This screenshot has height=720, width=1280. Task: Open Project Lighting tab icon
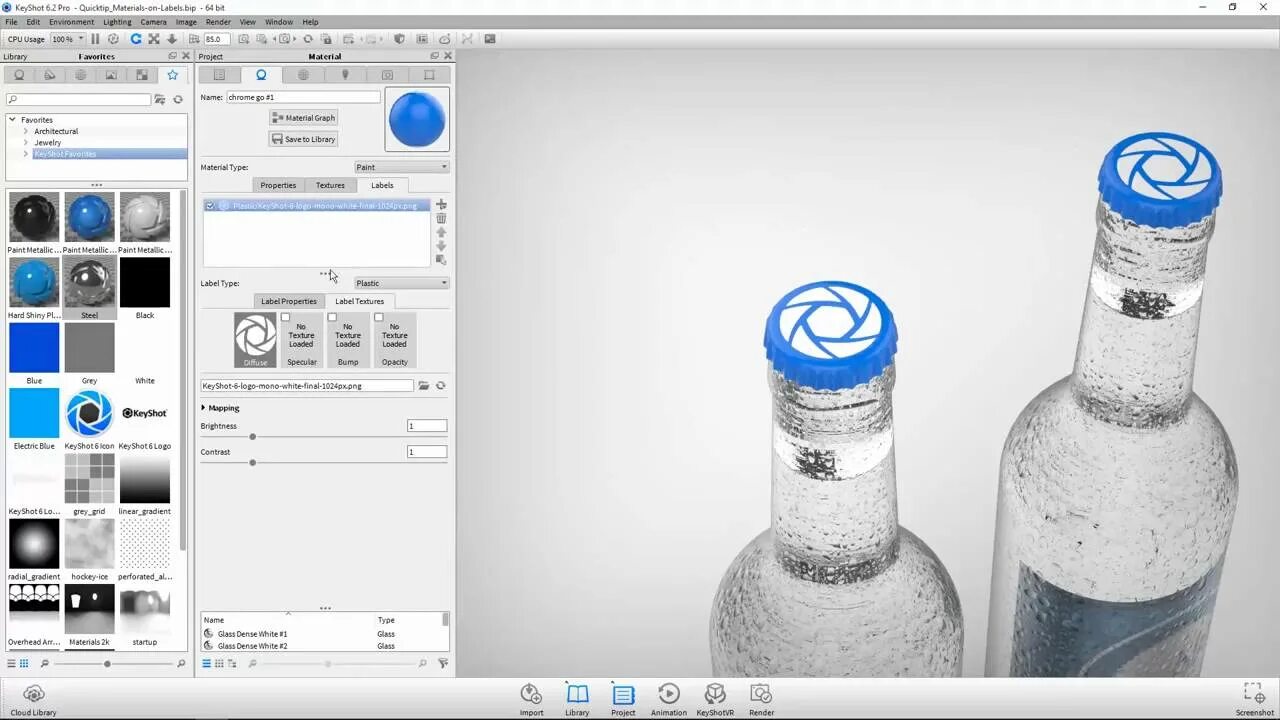point(345,75)
